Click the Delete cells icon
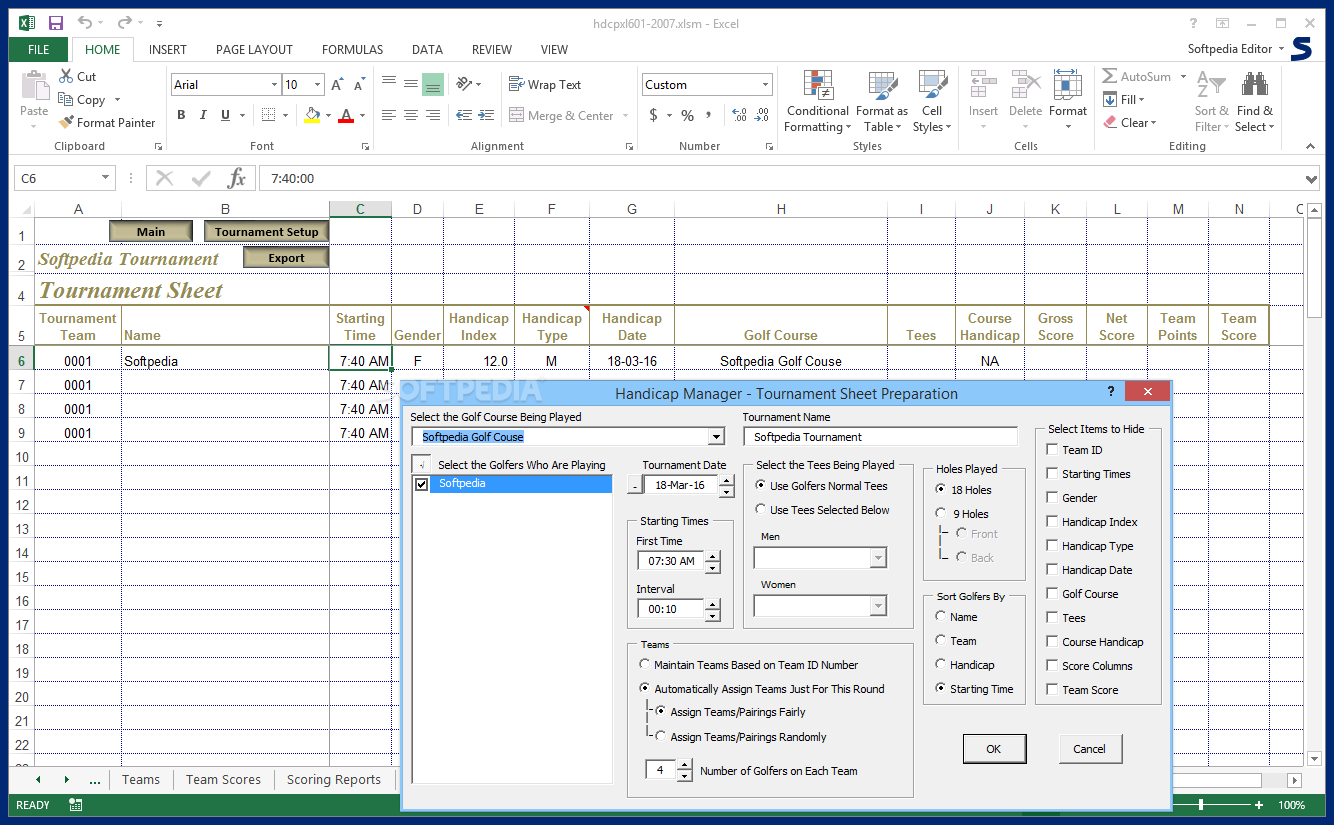The image size is (1334, 825). click(x=1025, y=85)
